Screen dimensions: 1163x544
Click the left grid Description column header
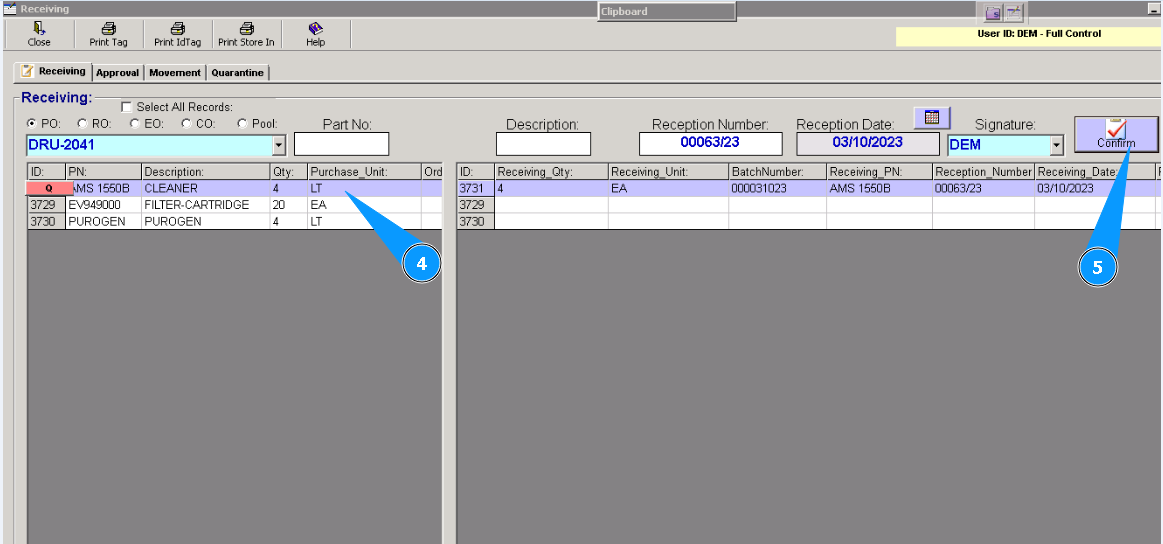(x=205, y=172)
